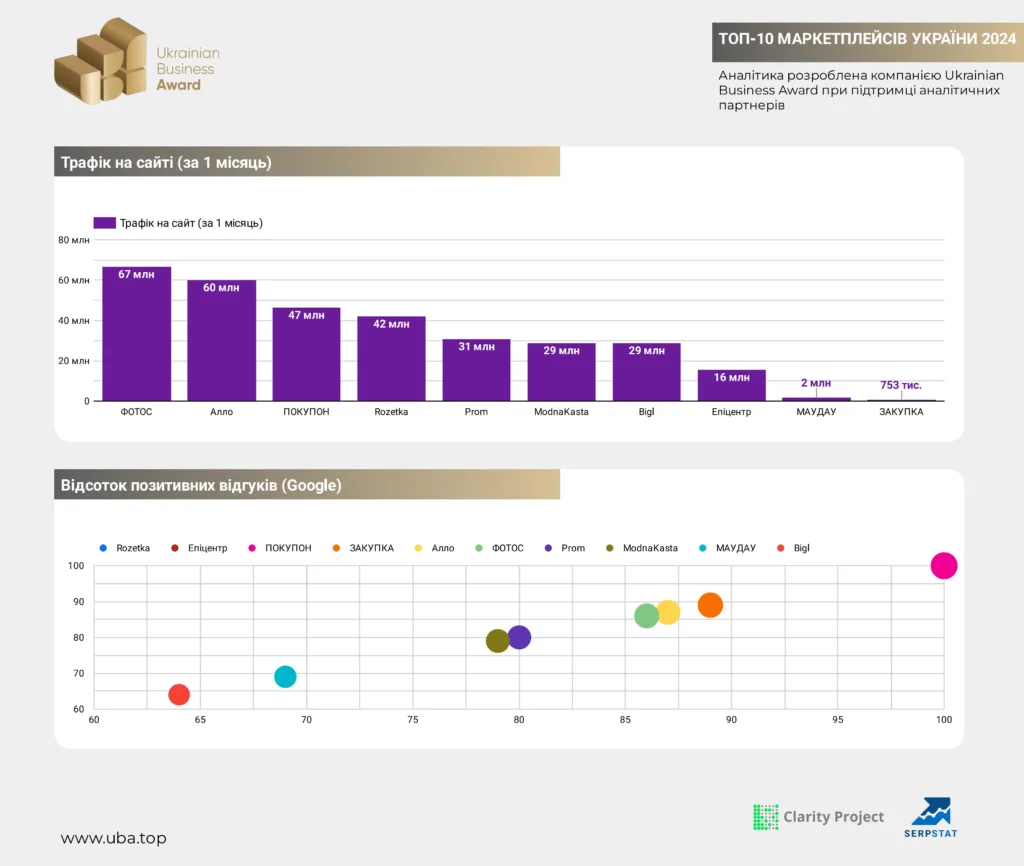Click the pink bubble at 100 percent

pyautogui.click(x=944, y=566)
